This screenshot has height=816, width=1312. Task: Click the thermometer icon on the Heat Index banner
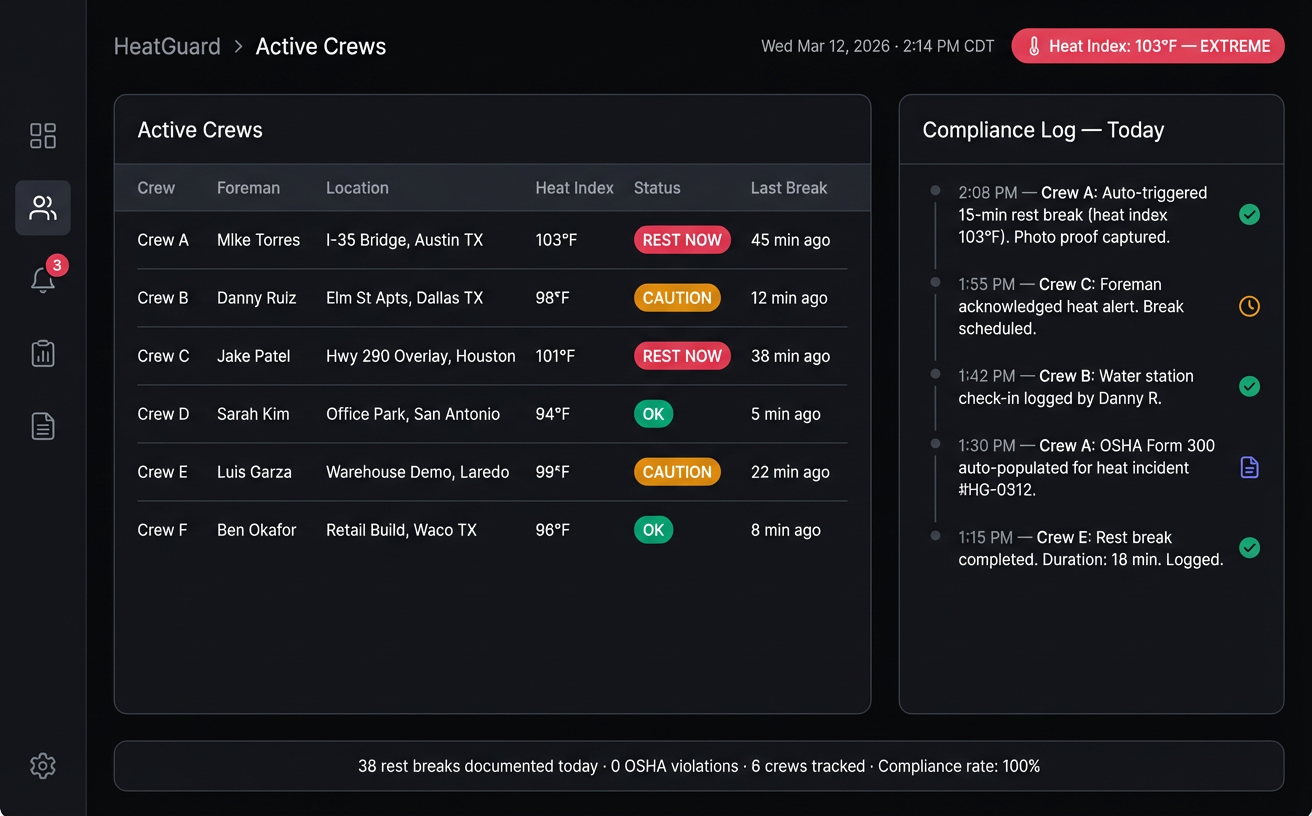tap(1035, 45)
